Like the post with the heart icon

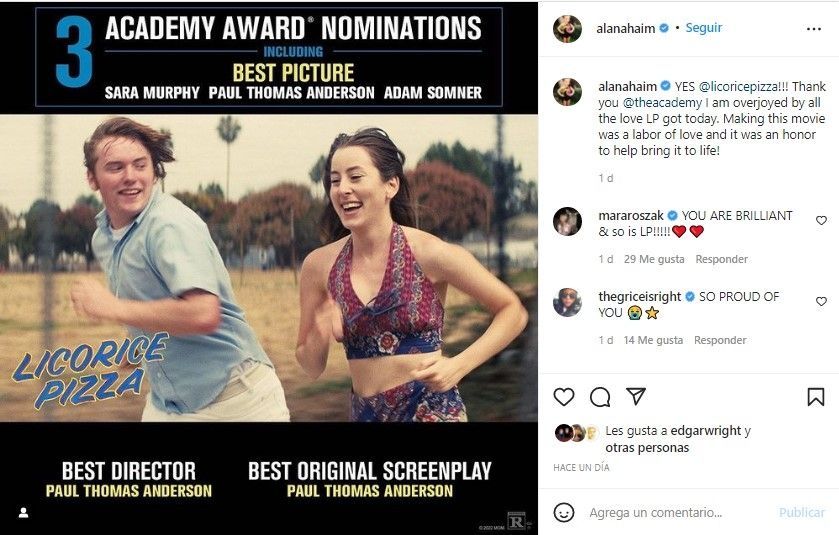564,397
